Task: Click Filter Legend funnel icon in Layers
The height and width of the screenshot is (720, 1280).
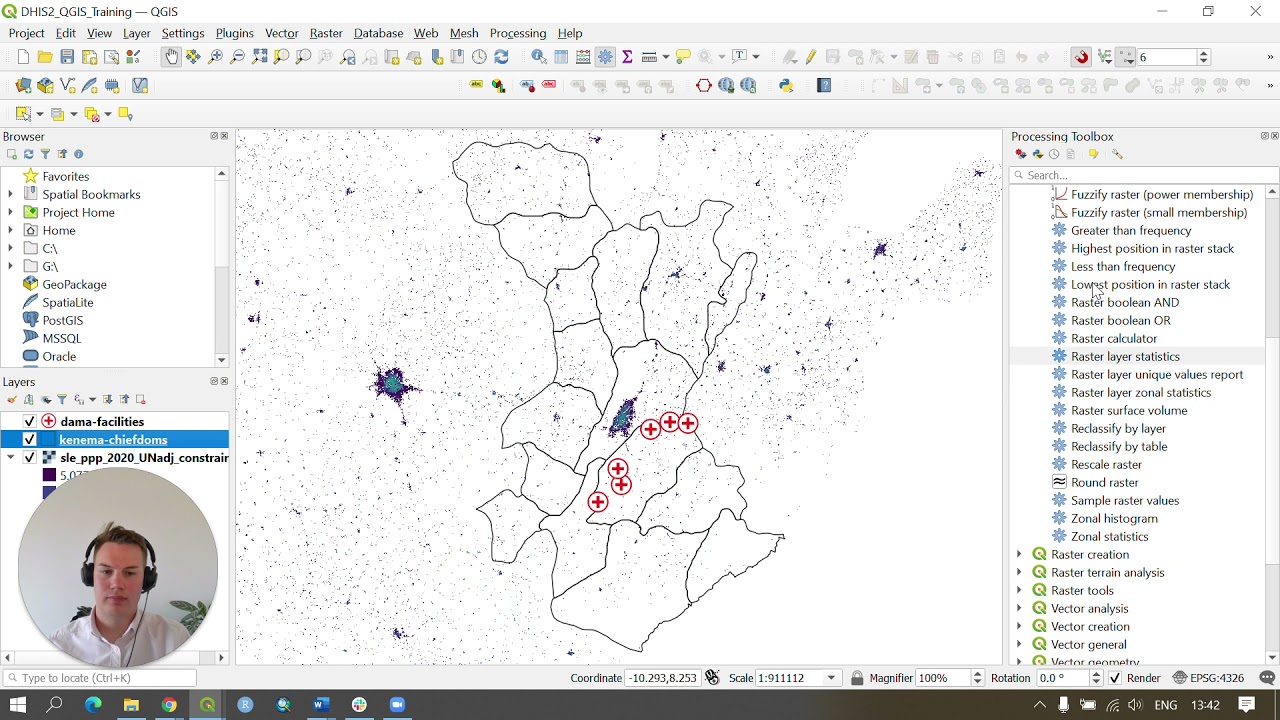Action: (x=61, y=399)
